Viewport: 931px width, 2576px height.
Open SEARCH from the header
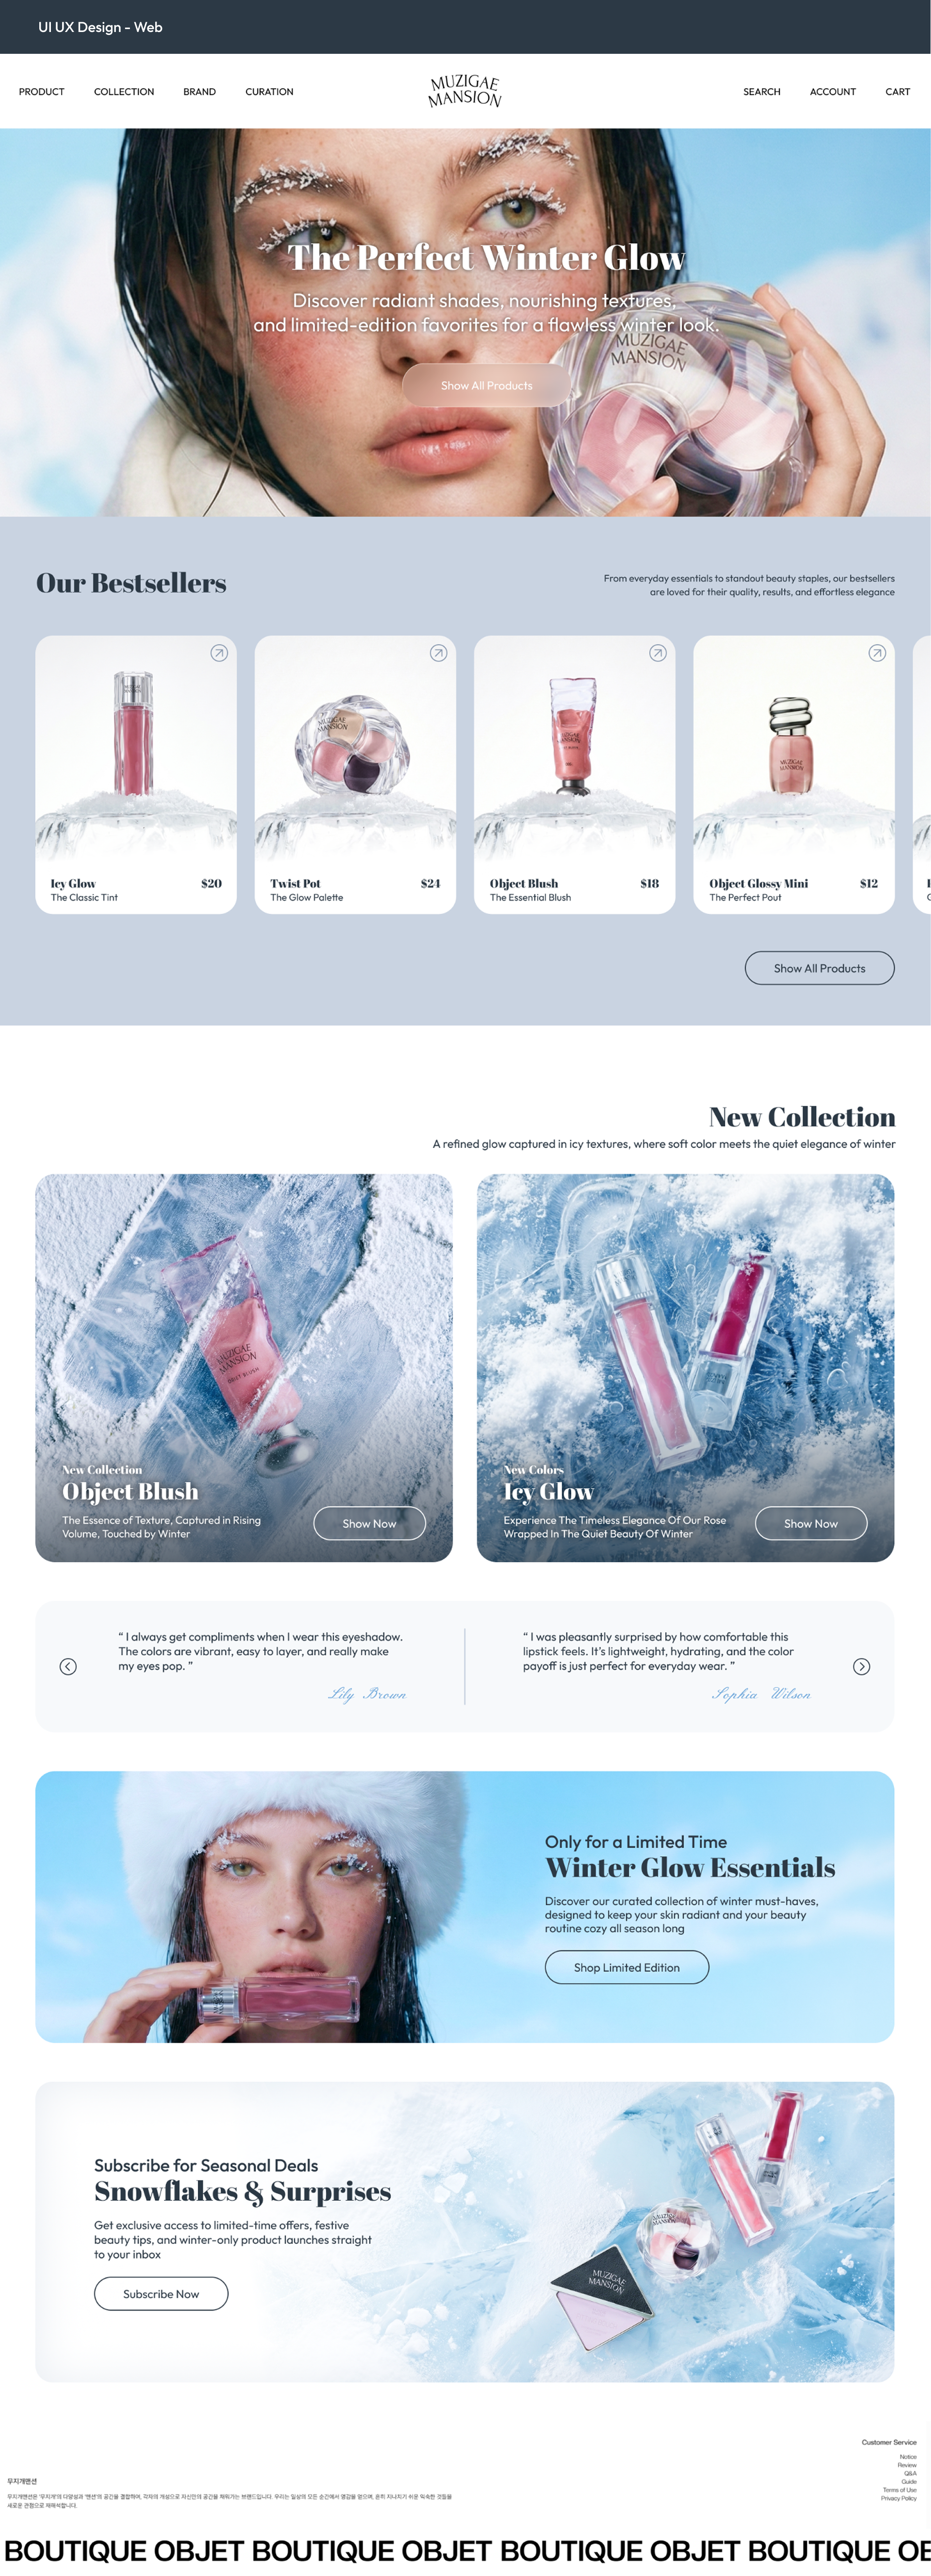pyautogui.click(x=761, y=92)
